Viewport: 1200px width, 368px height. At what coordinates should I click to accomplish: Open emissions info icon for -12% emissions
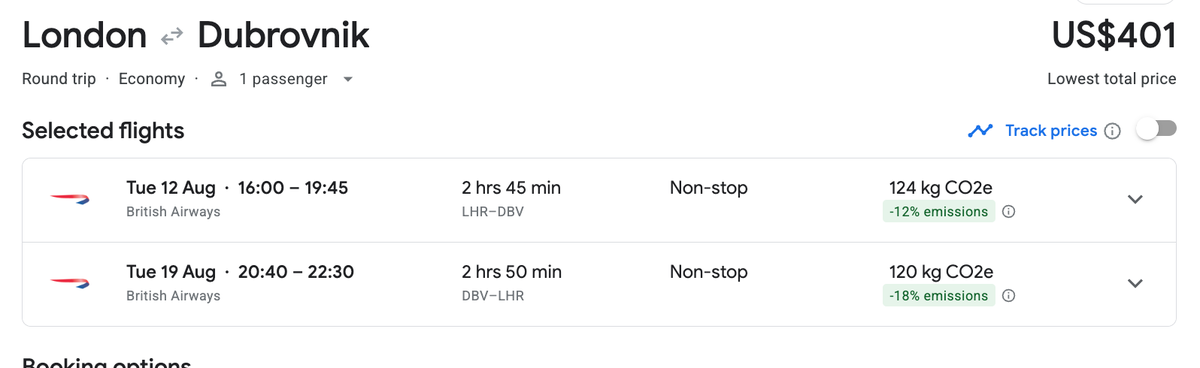(x=1009, y=212)
